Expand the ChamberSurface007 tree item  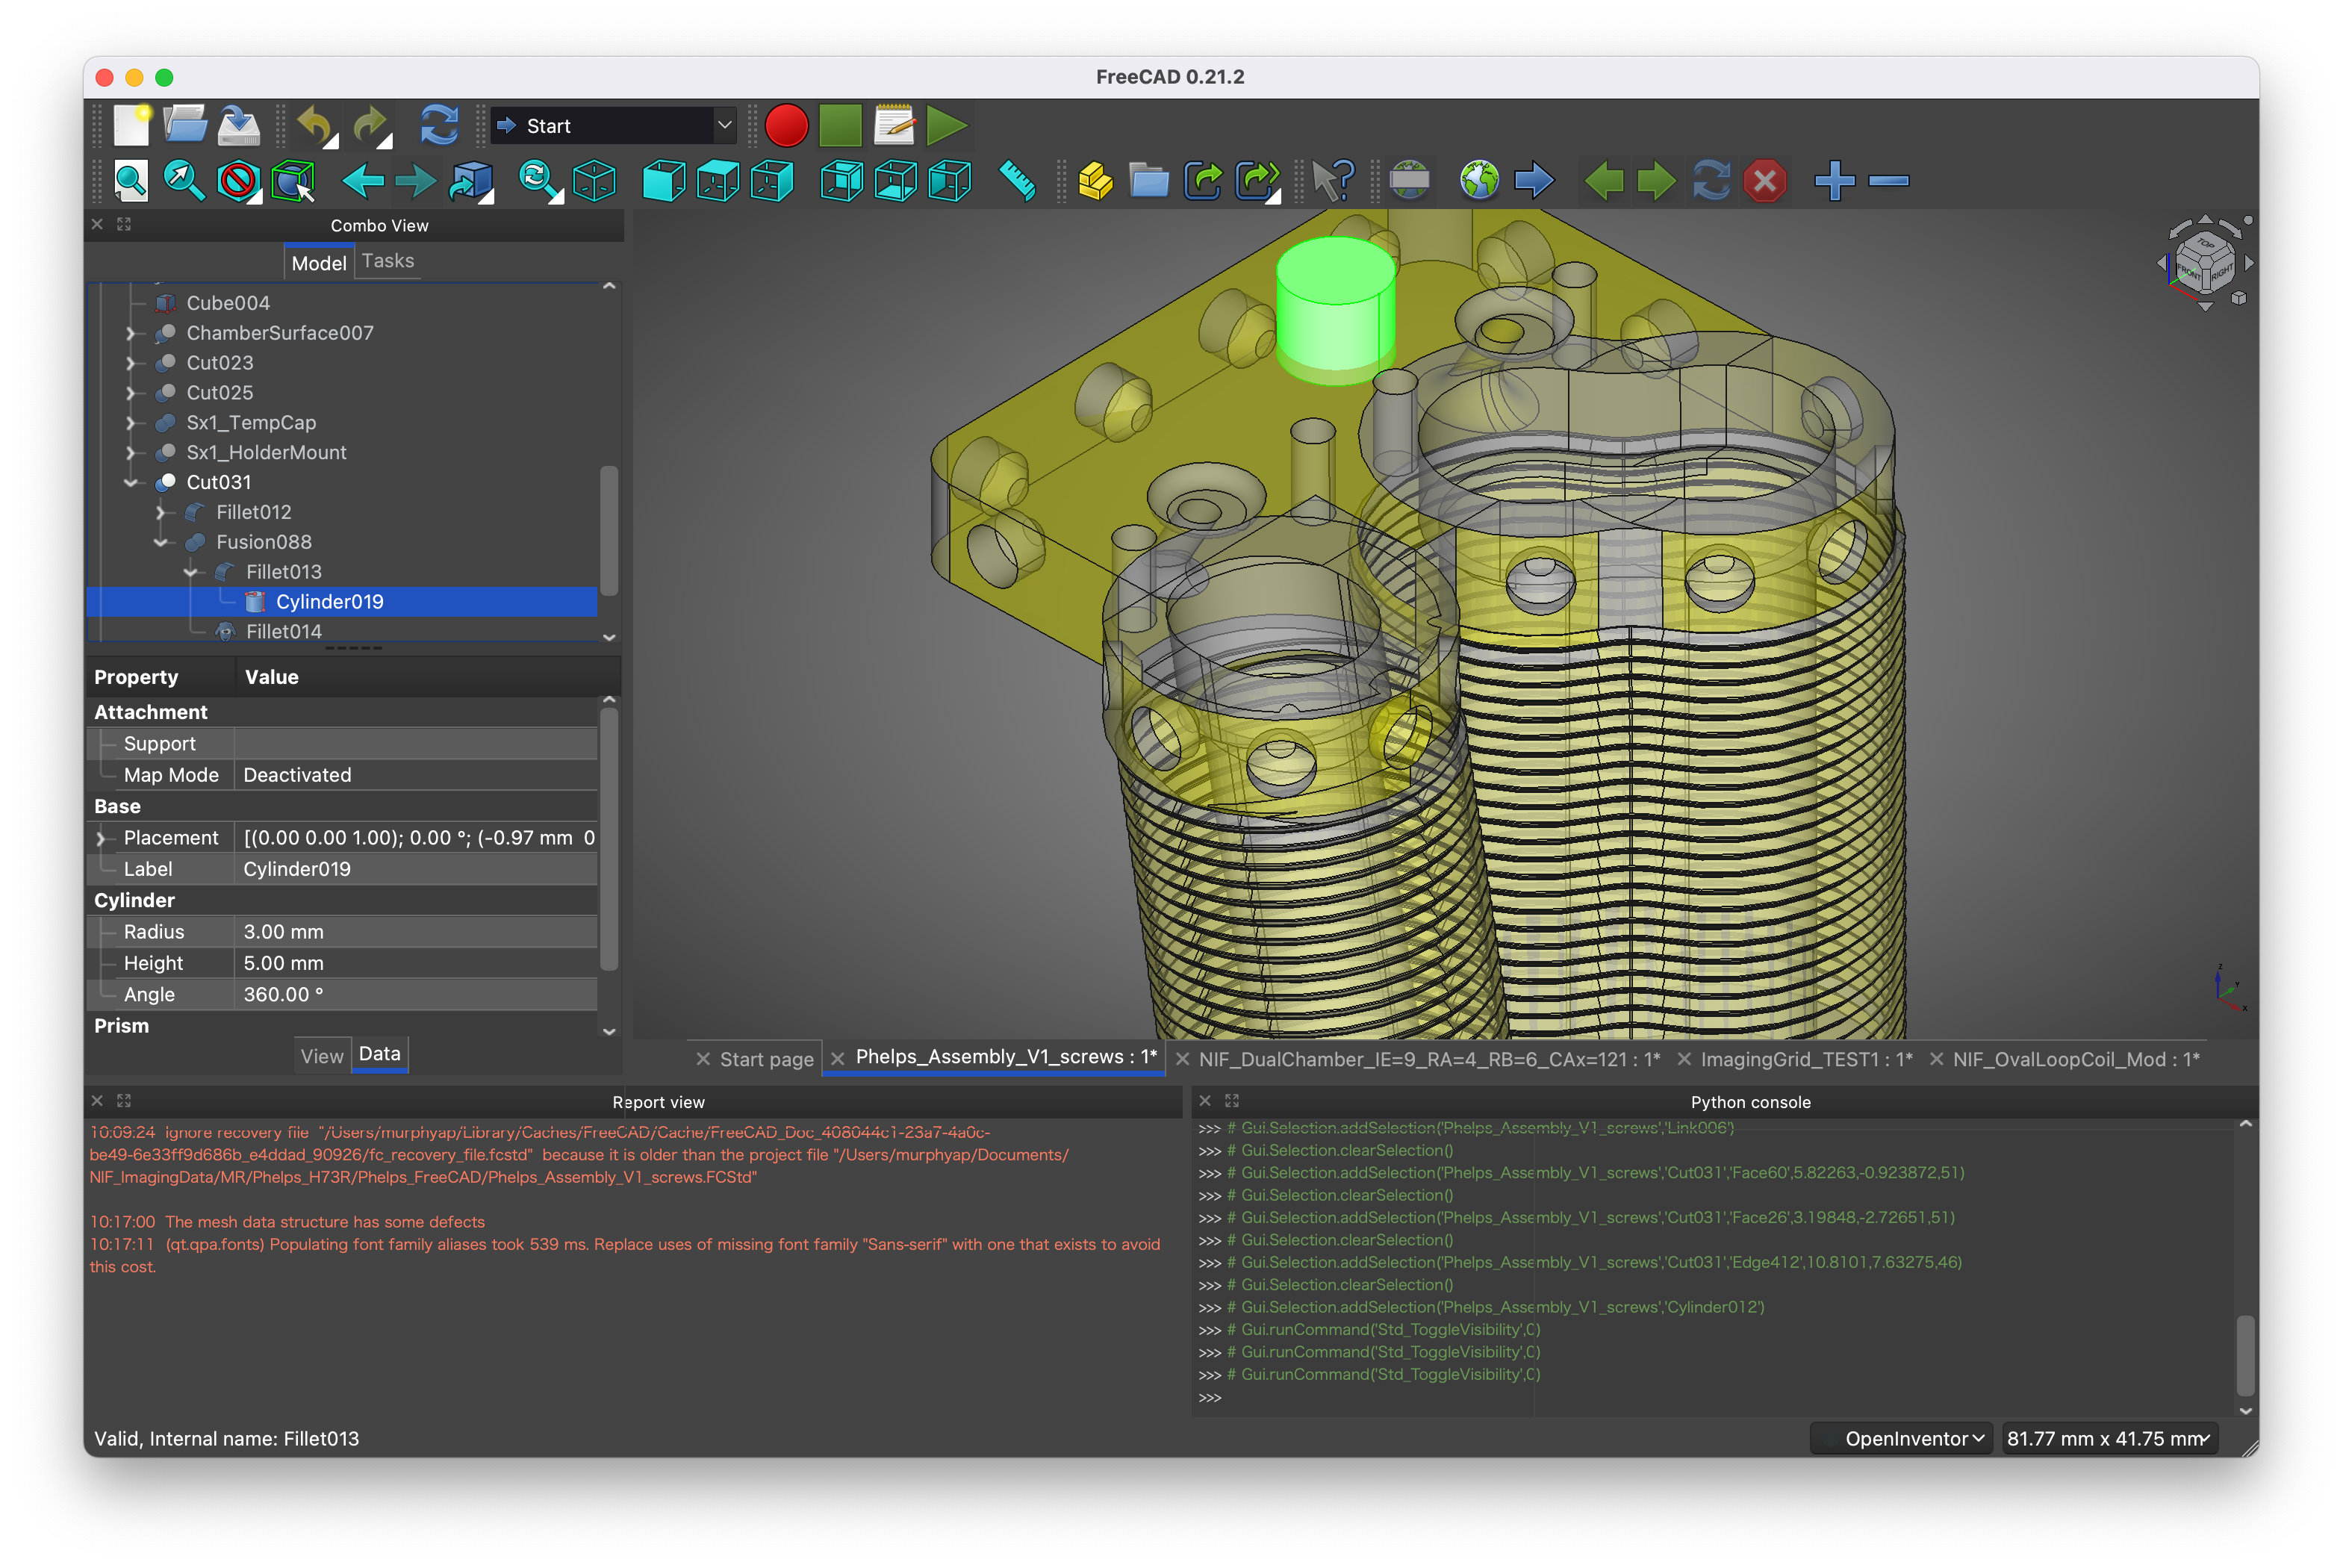tap(131, 333)
